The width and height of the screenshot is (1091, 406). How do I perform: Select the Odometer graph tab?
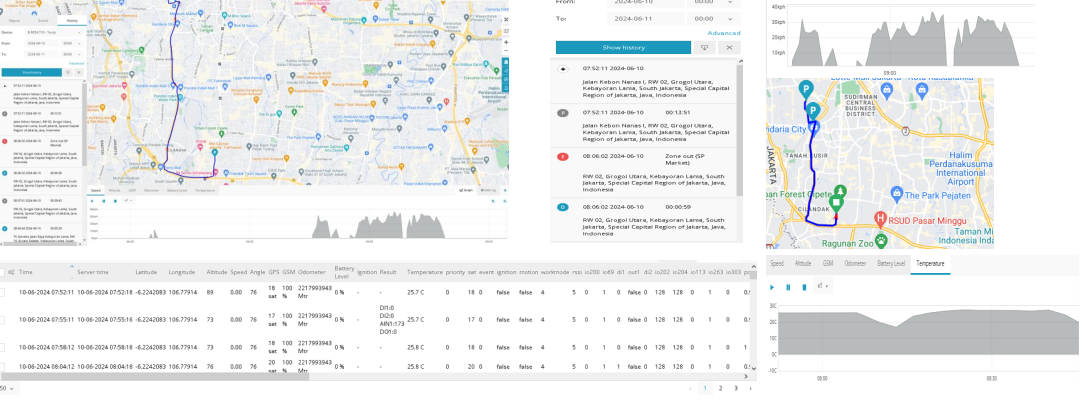click(x=854, y=263)
